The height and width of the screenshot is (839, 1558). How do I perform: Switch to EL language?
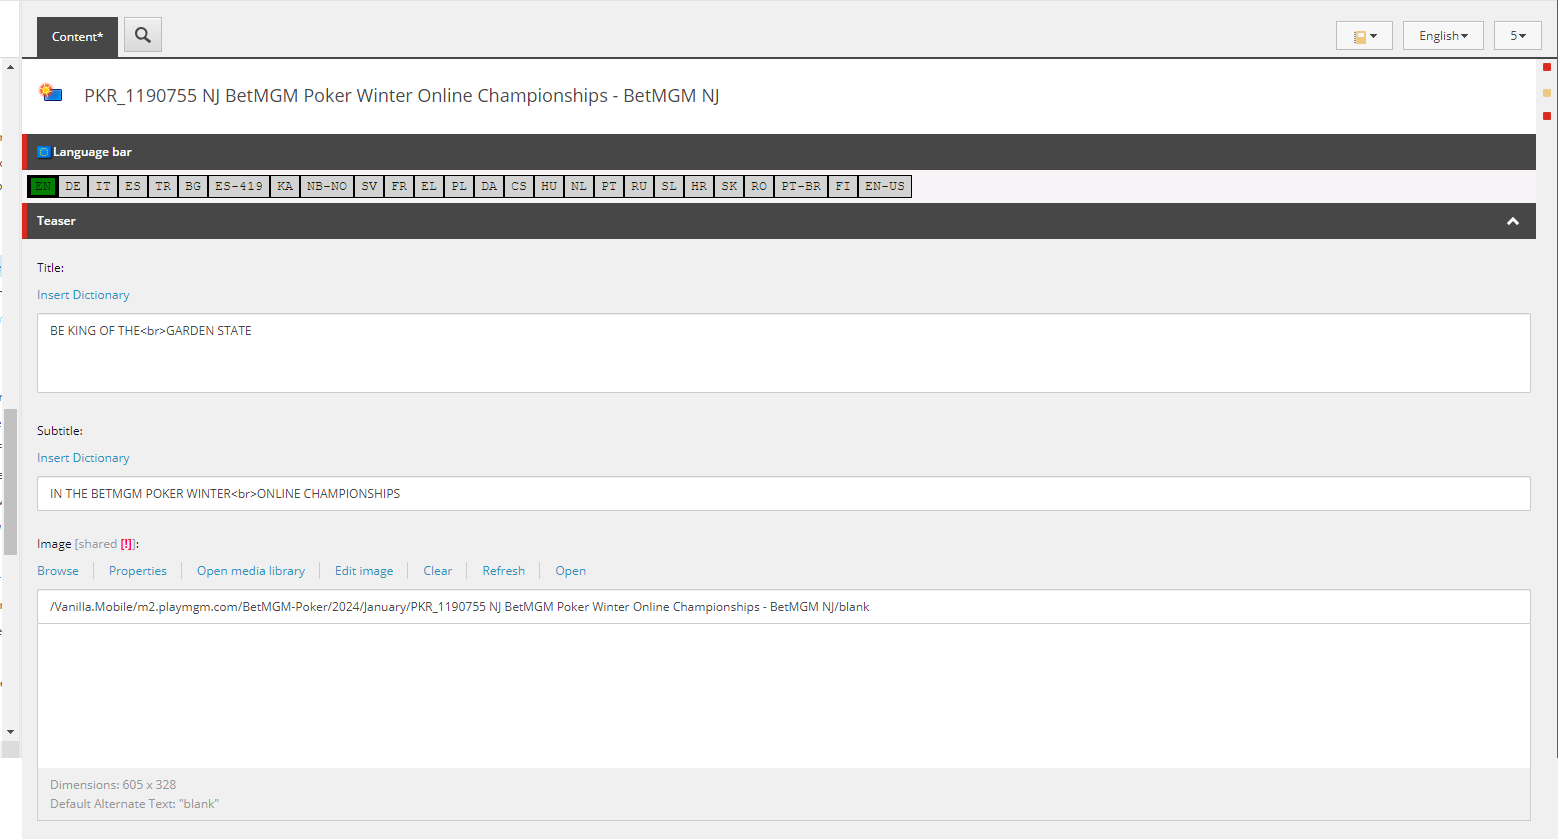pyautogui.click(x=429, y=186)
